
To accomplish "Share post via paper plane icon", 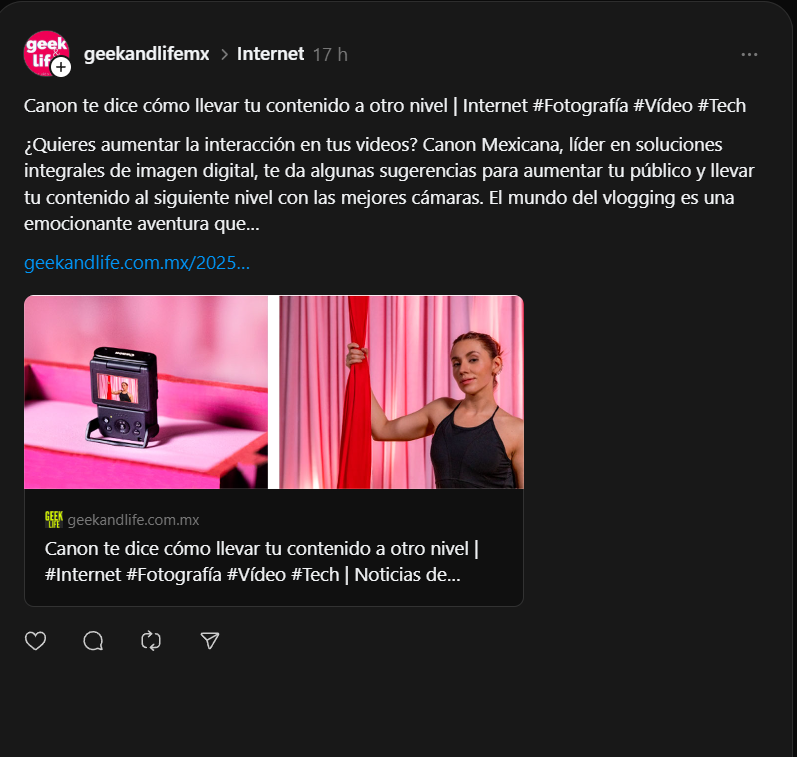I will (x=209, y=641).
